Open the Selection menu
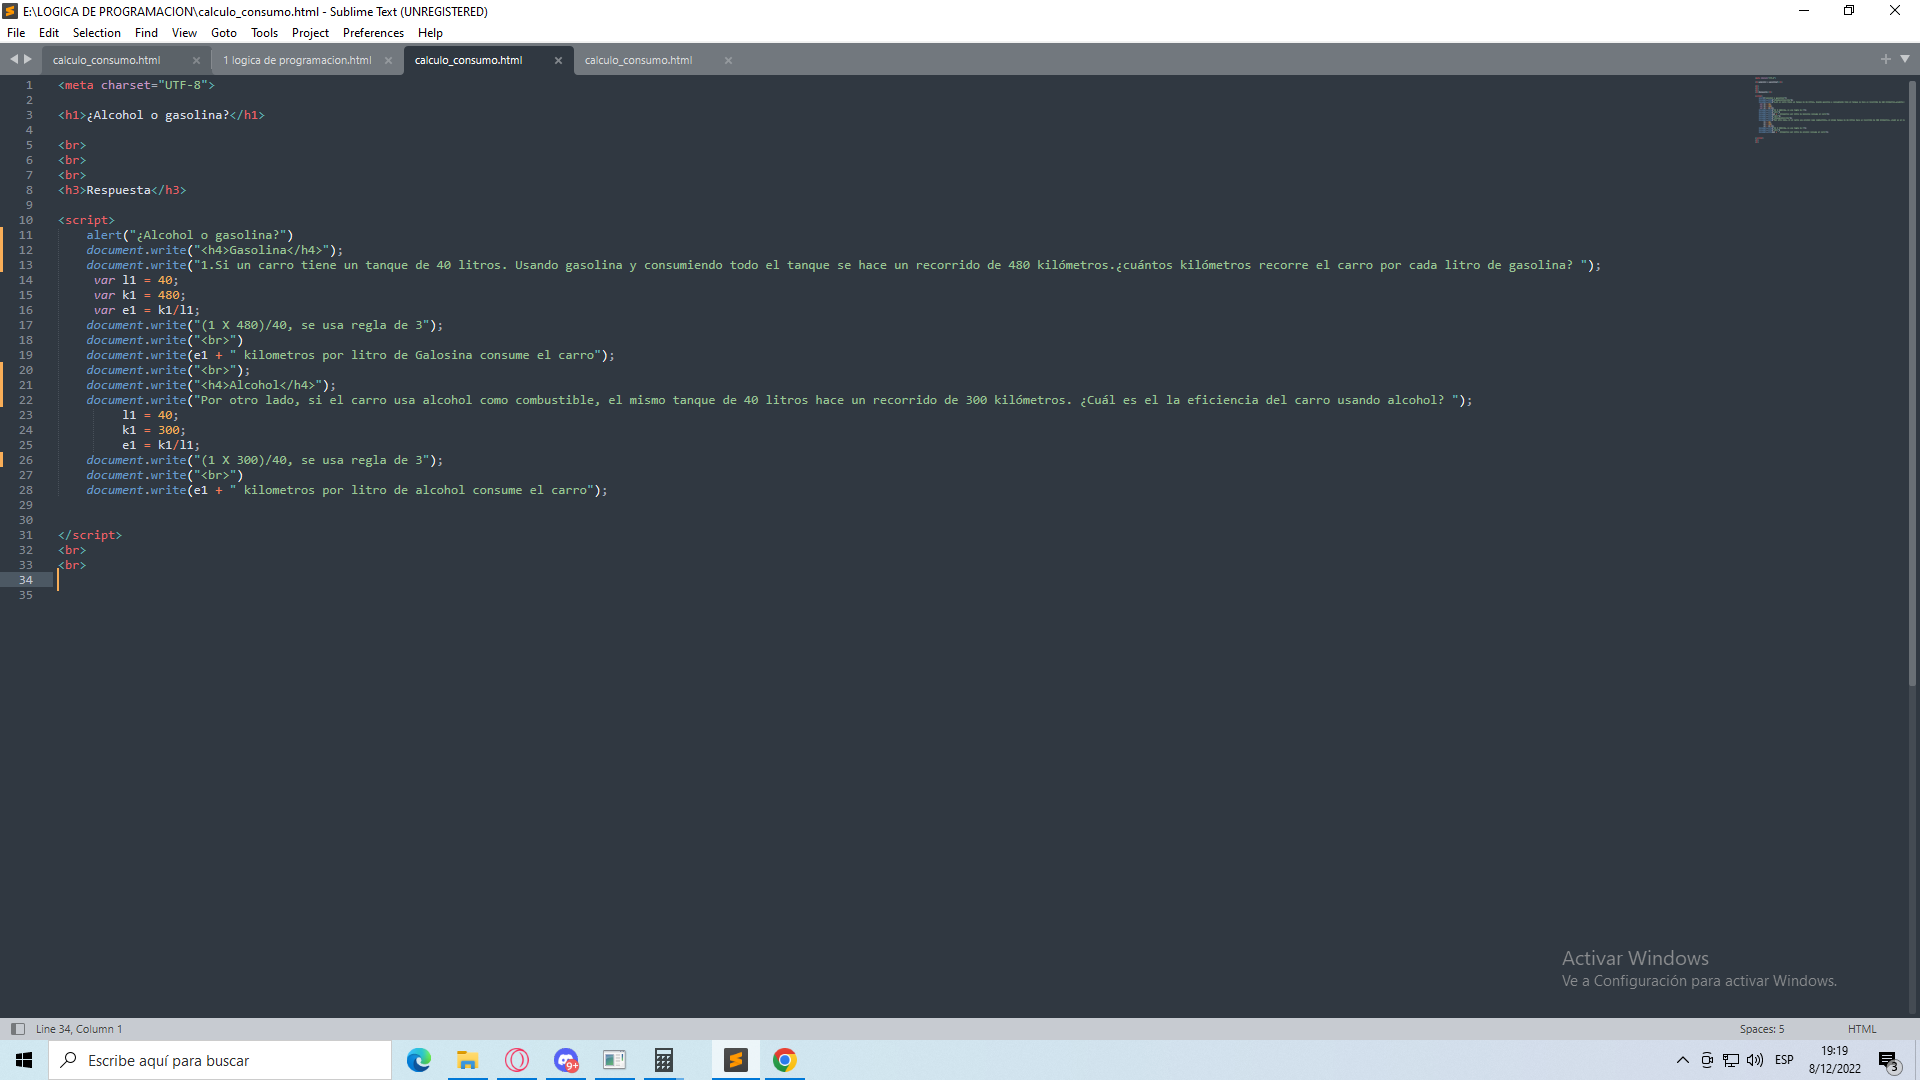The height and width of the screenshot is (1080, 1920). (96, 33)
